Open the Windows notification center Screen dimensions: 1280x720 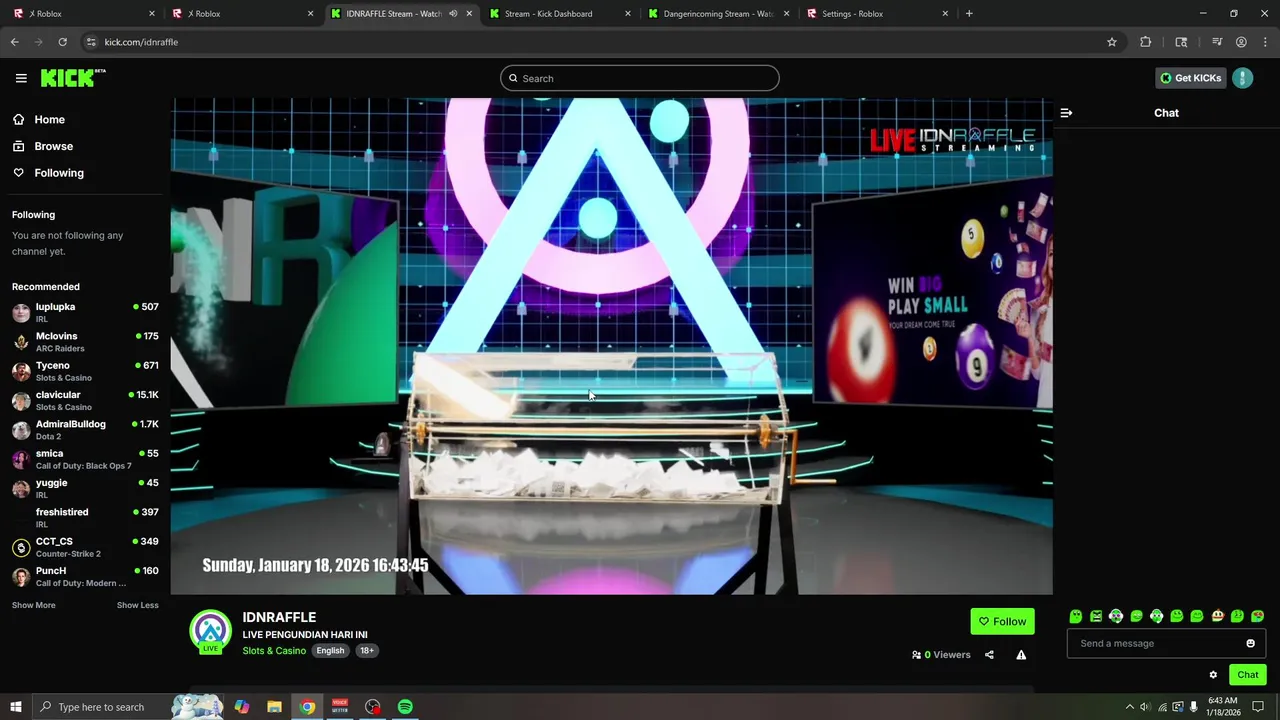1258,707
